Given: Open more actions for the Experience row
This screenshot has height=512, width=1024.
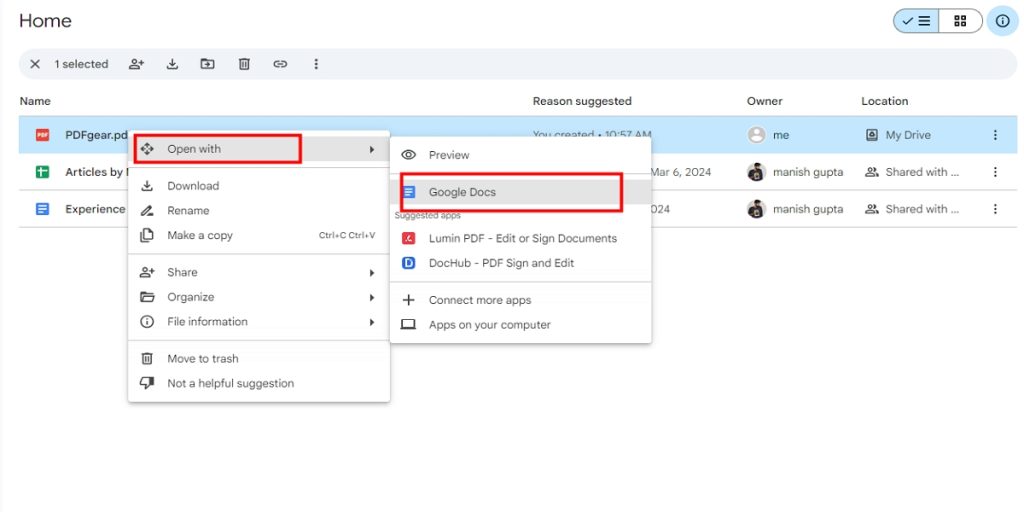Looking at the screenshot, I should click(x=995, y=210).
